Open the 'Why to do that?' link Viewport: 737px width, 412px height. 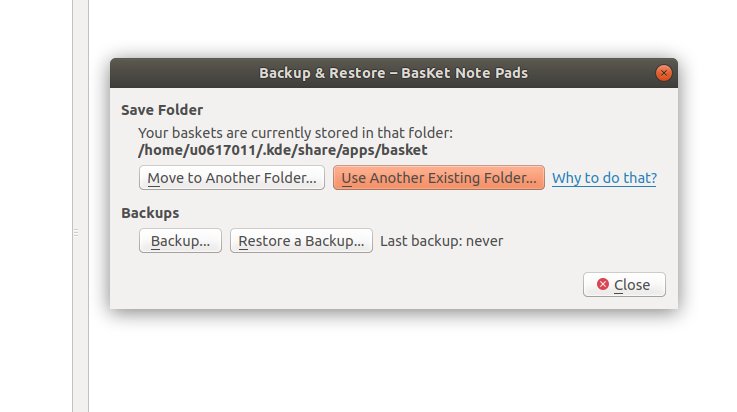click(x=604, y=178)
